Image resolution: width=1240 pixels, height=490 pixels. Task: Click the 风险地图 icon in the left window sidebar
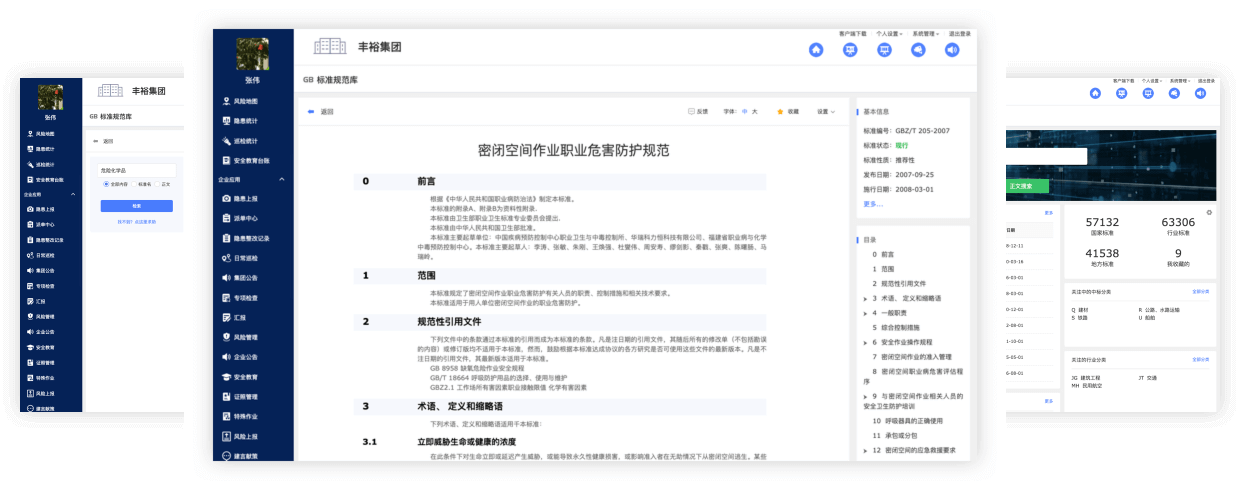(29, 133)
